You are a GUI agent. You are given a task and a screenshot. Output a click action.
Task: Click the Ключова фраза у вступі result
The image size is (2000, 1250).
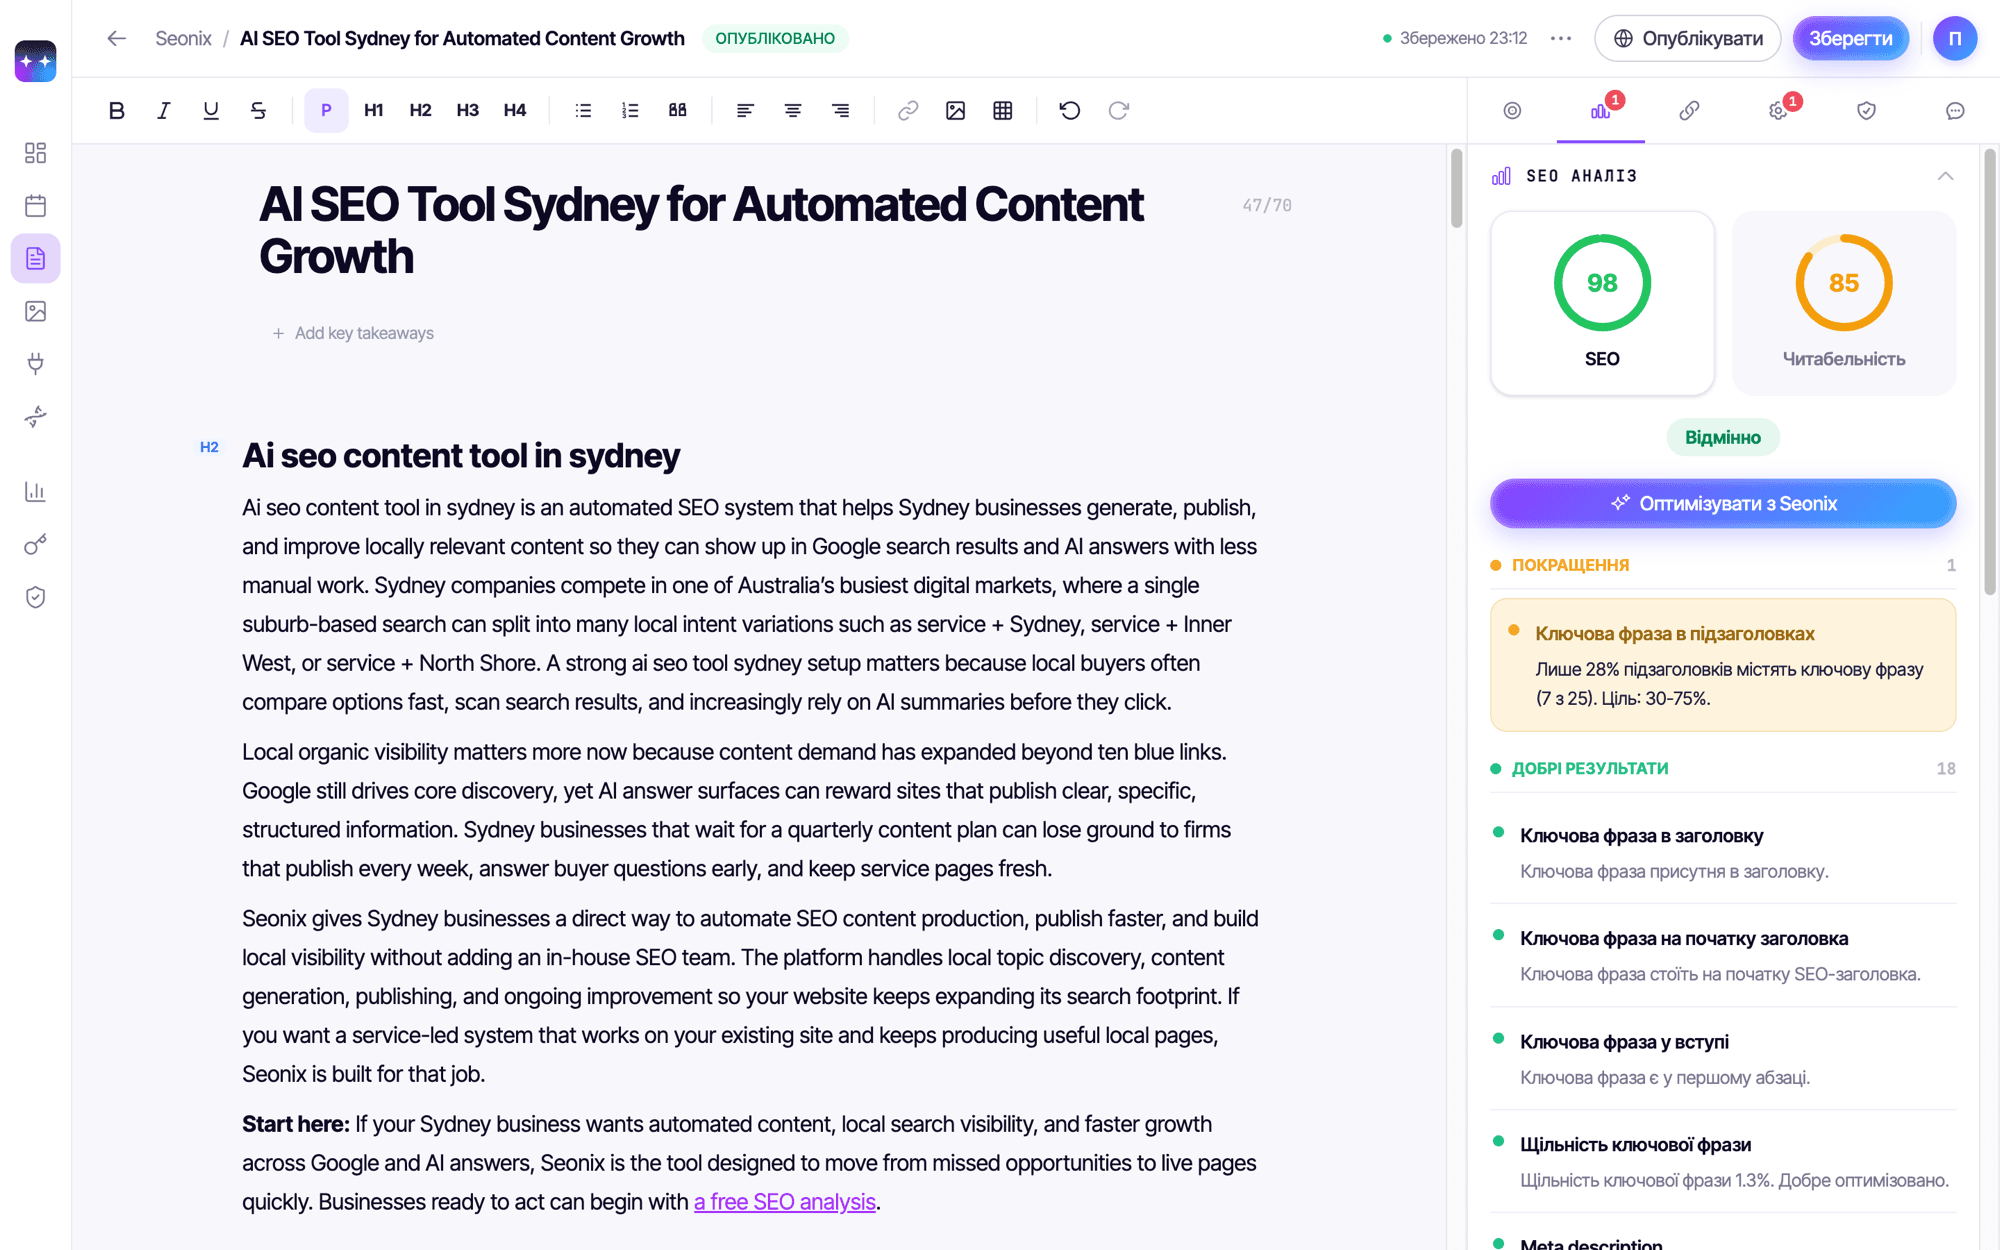click(1723, 1059)
